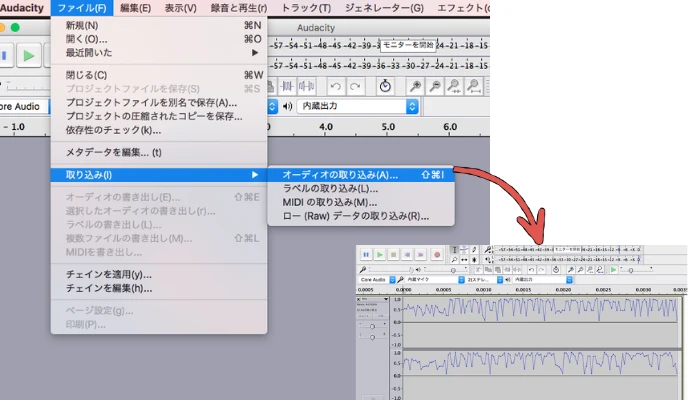
Task: Select the Time Shift tool in small window
Action: tap(464, 259)
